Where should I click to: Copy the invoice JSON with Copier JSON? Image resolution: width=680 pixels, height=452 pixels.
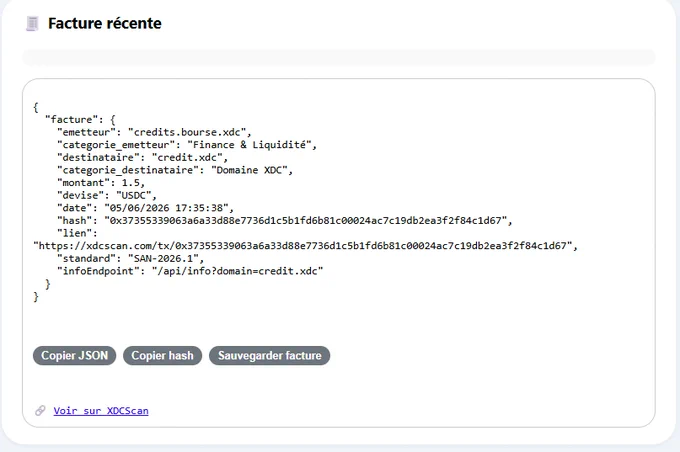click(x=75, y=356)
